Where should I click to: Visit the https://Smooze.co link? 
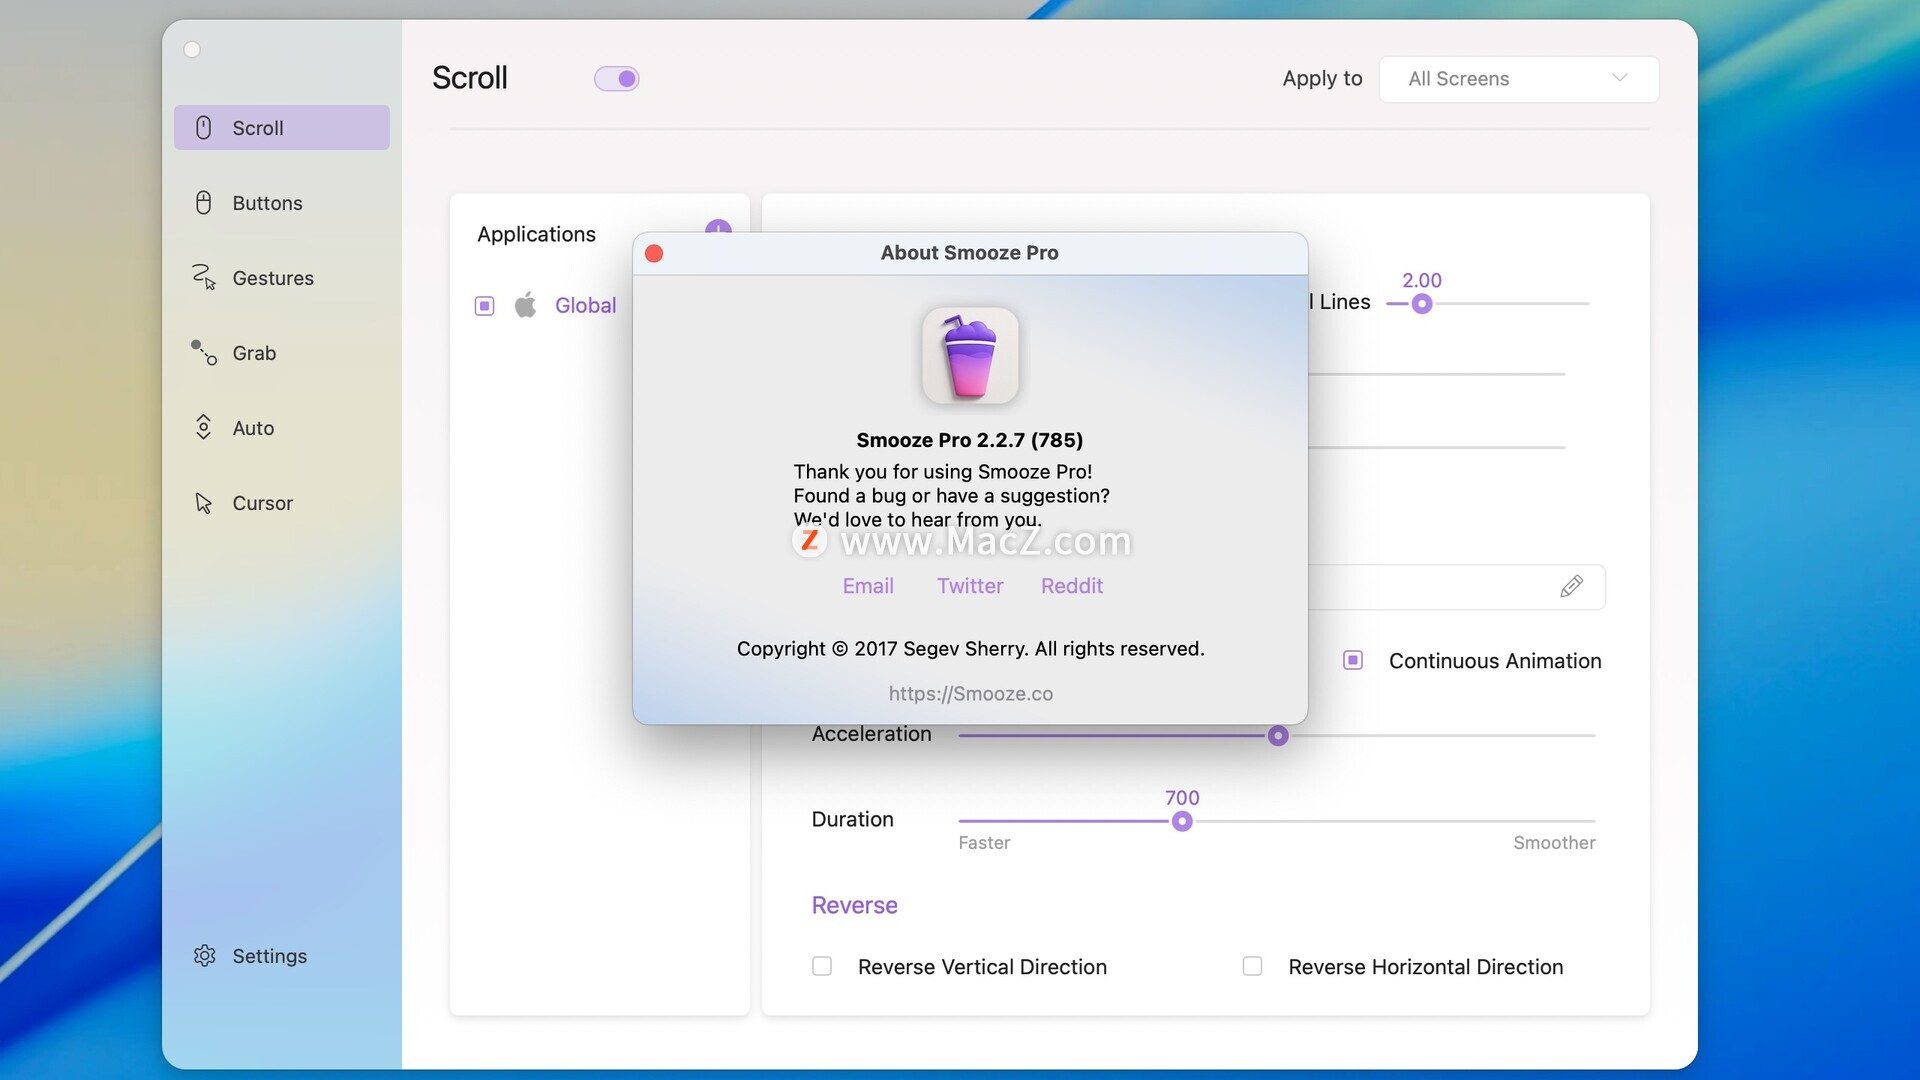coord(970,693)
